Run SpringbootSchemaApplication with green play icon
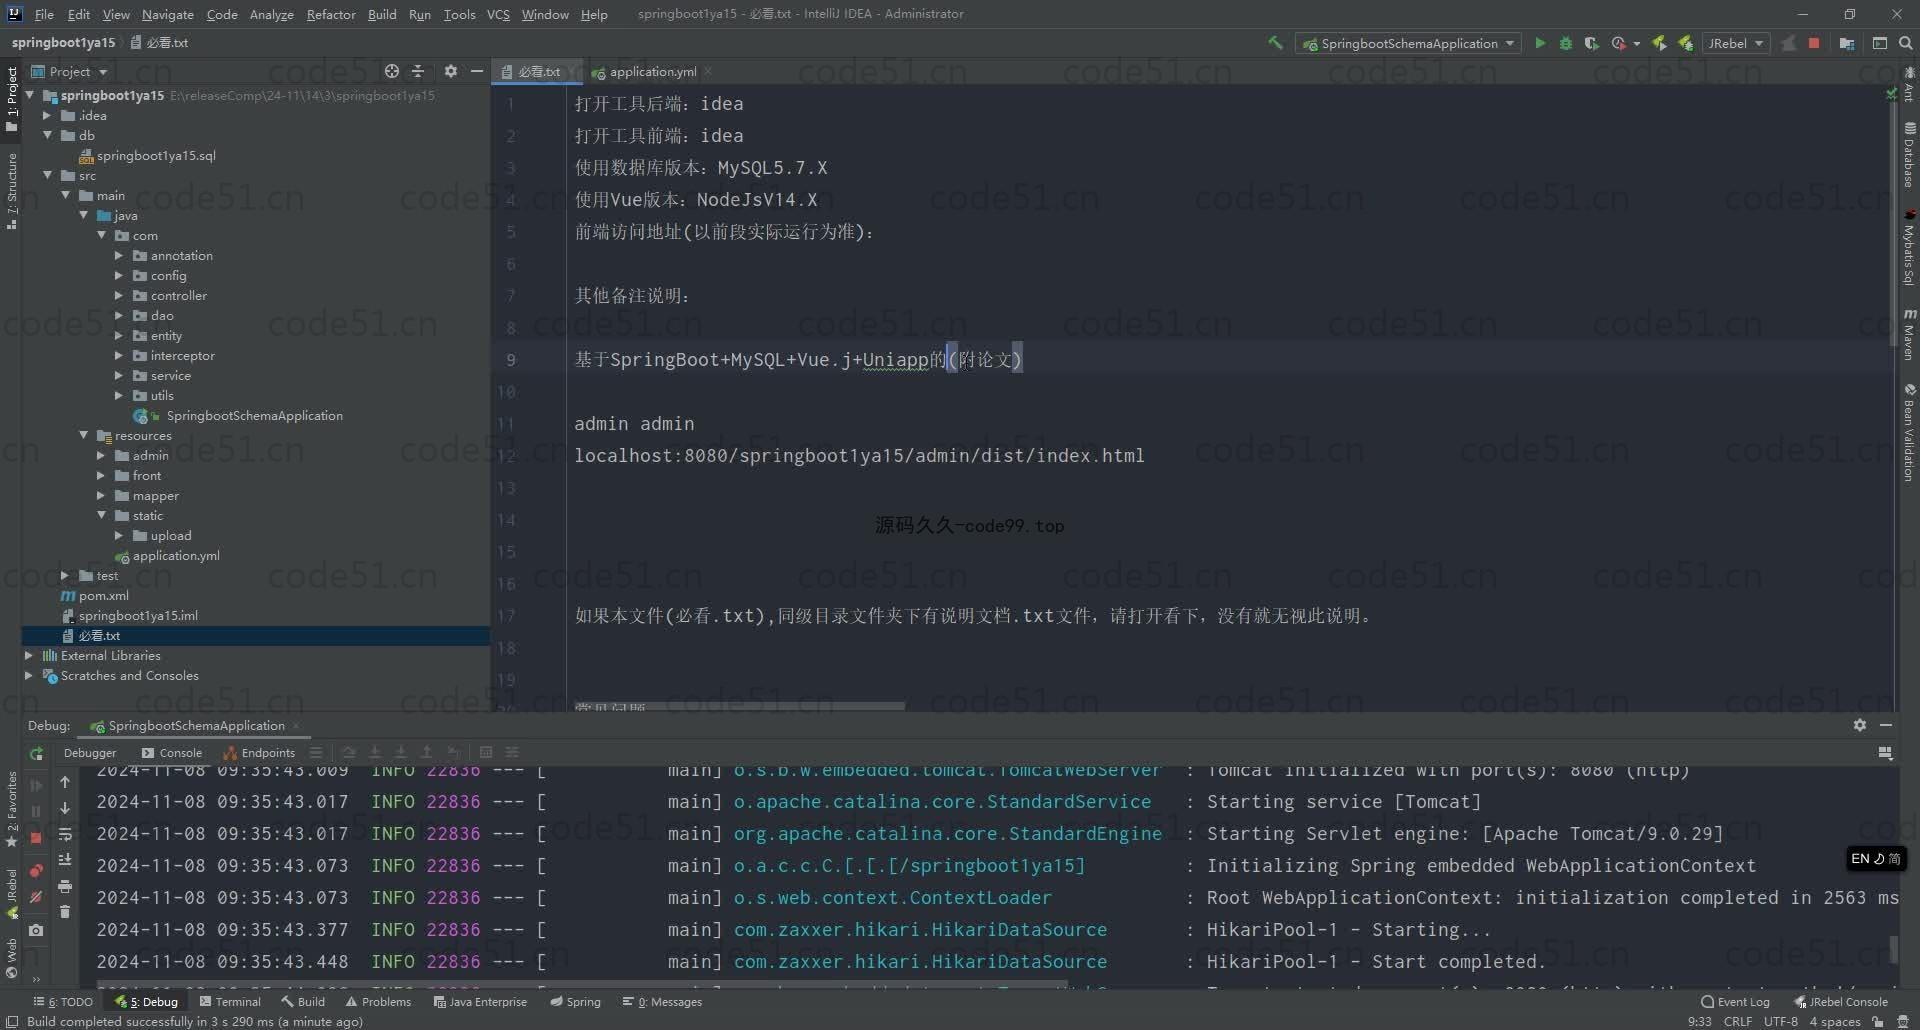The width and height of the screenshot is (1920, 1030). [x=1540, y=43]
